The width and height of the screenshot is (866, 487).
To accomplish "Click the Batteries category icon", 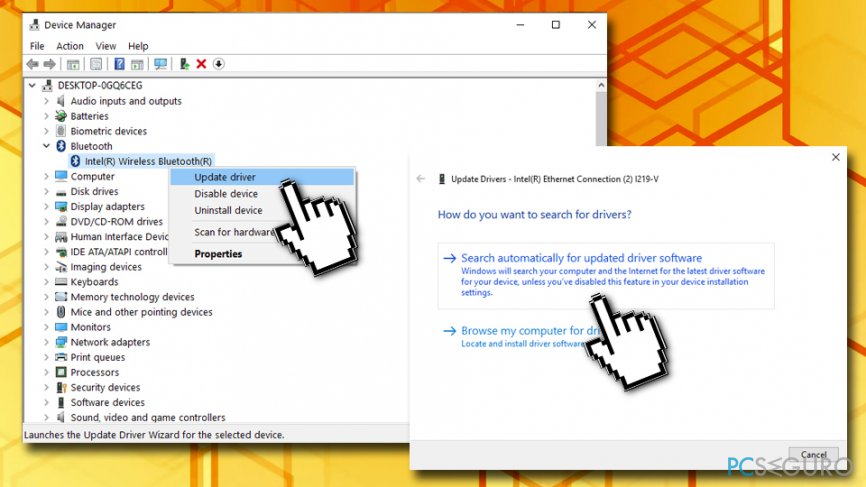I will pyautogui.click(x=61, y=116).
